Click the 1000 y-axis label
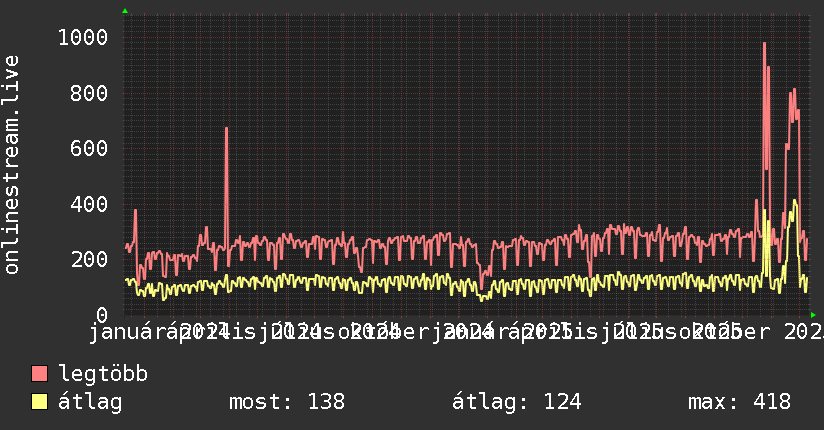 coord(83,37)
